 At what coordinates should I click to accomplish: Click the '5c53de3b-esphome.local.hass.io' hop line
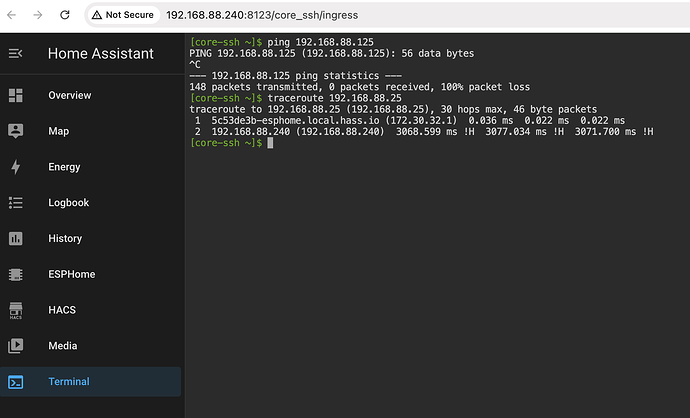click(410, 121)
